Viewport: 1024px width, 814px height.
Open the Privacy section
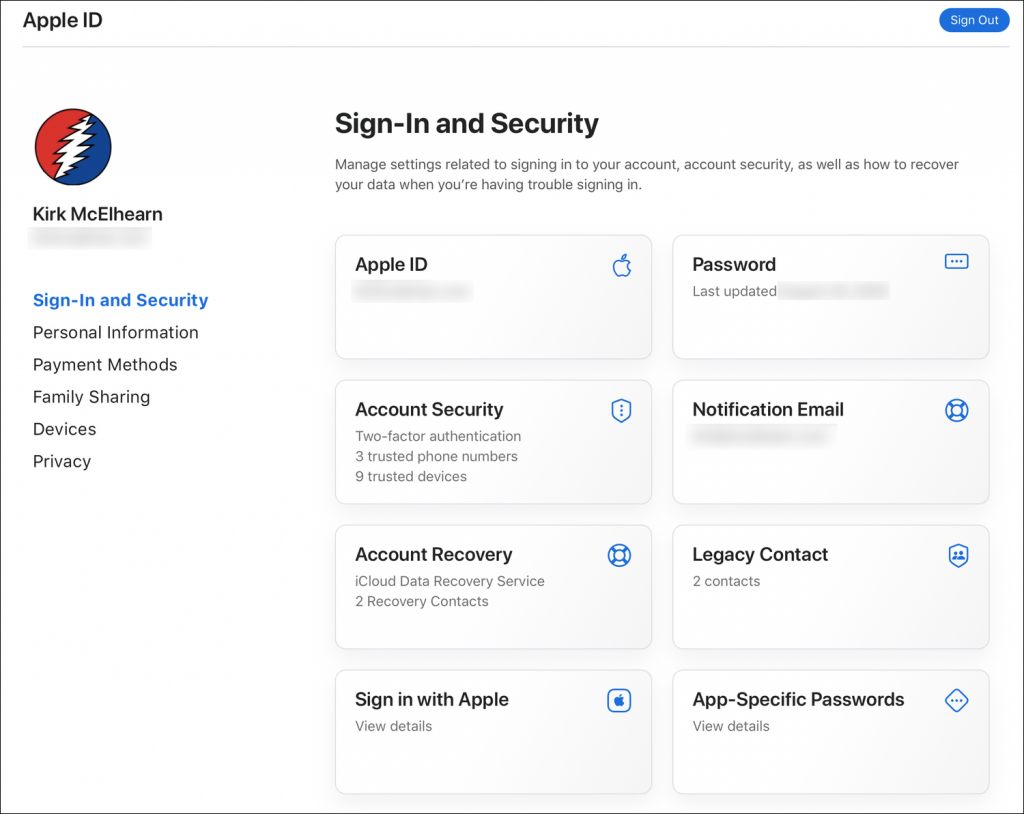(61, 461)
